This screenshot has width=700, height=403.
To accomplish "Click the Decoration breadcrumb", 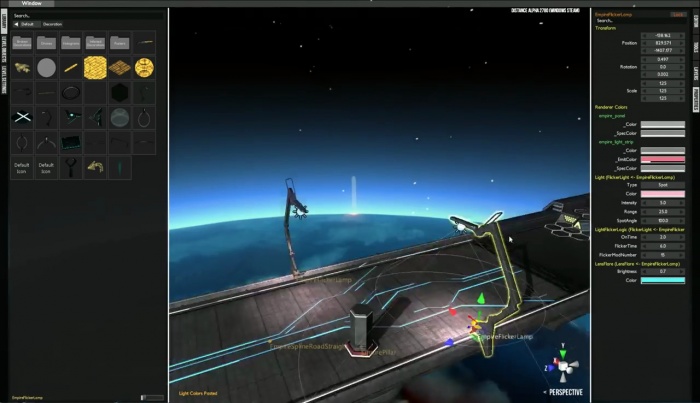I will (52, 24).
